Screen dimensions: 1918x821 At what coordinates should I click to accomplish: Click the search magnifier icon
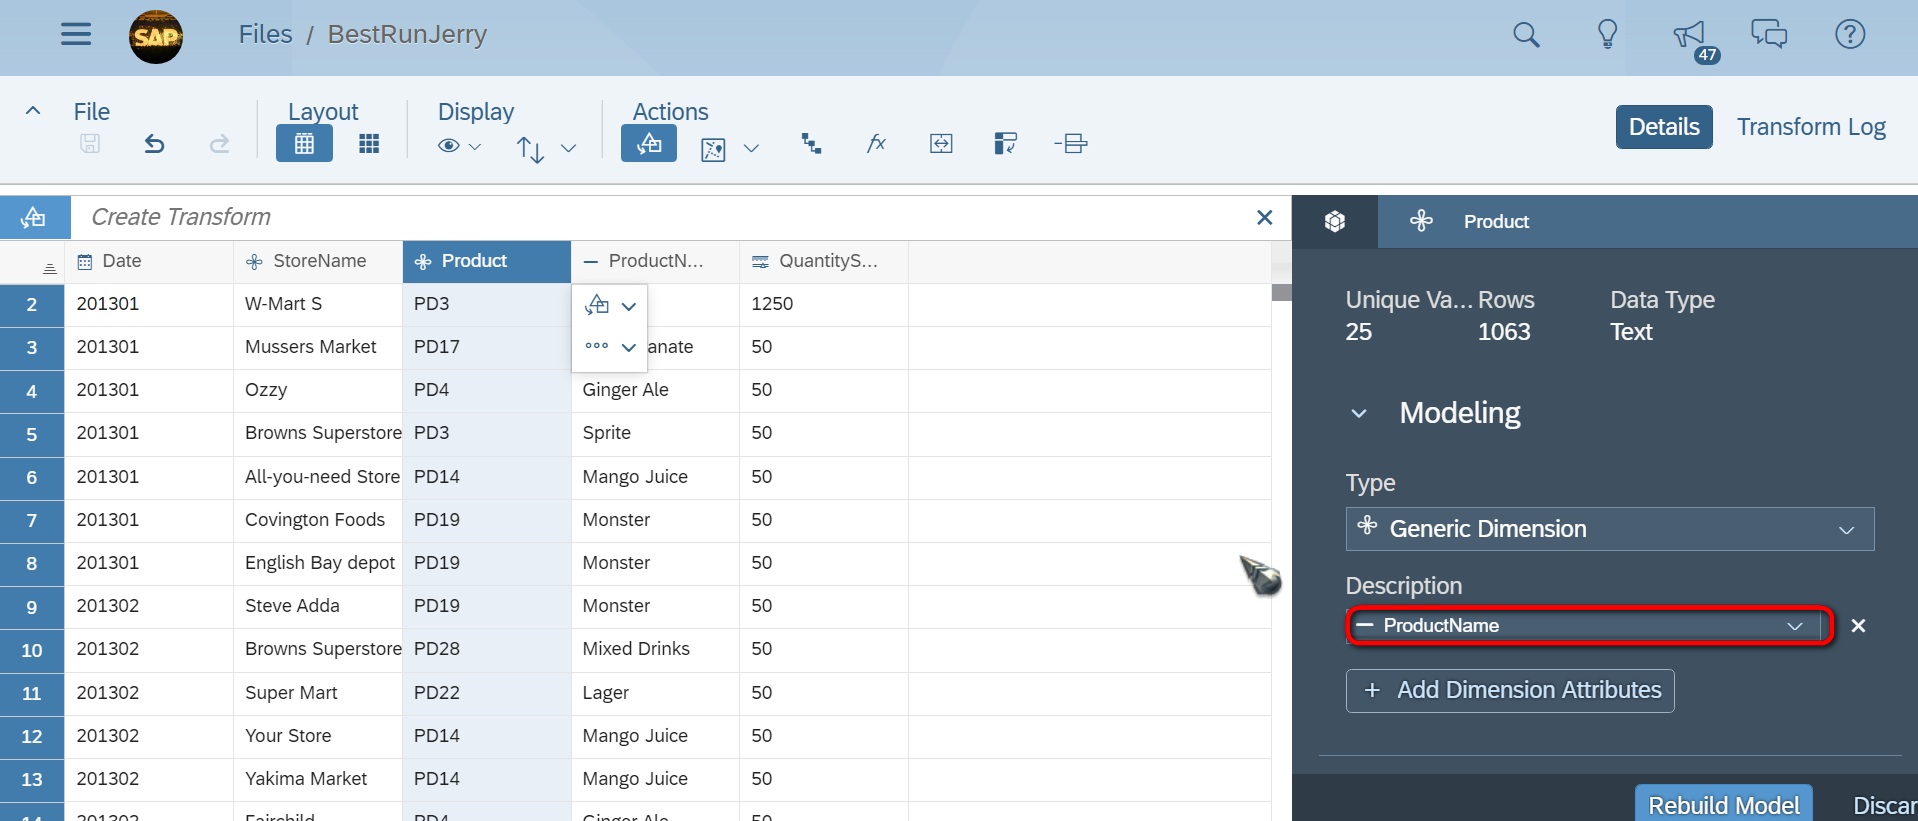1526,35
